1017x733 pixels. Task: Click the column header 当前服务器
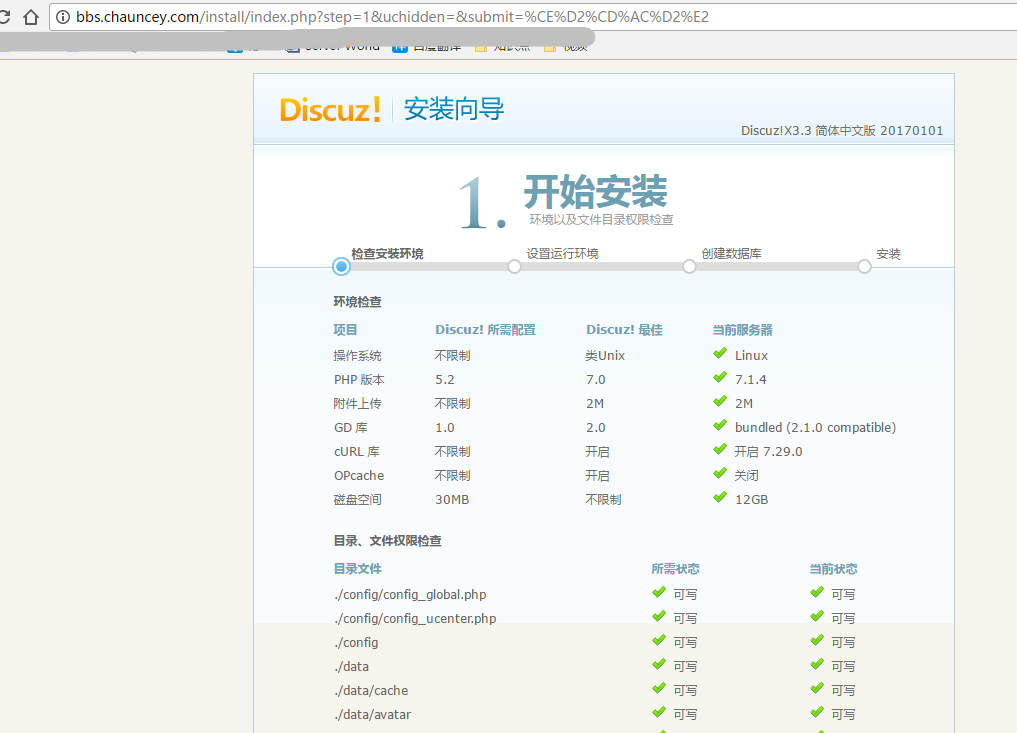[x=743, y=330]
